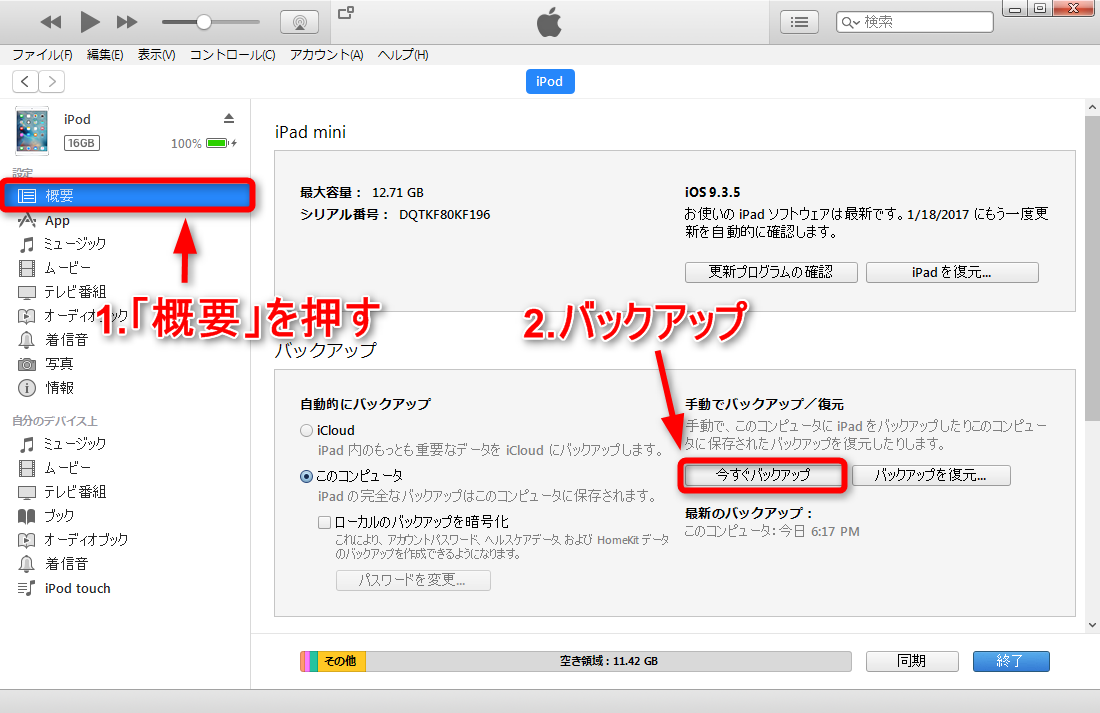Click the play button
The width and height of the screenshot is (1100, 713).
pos(89,22)
